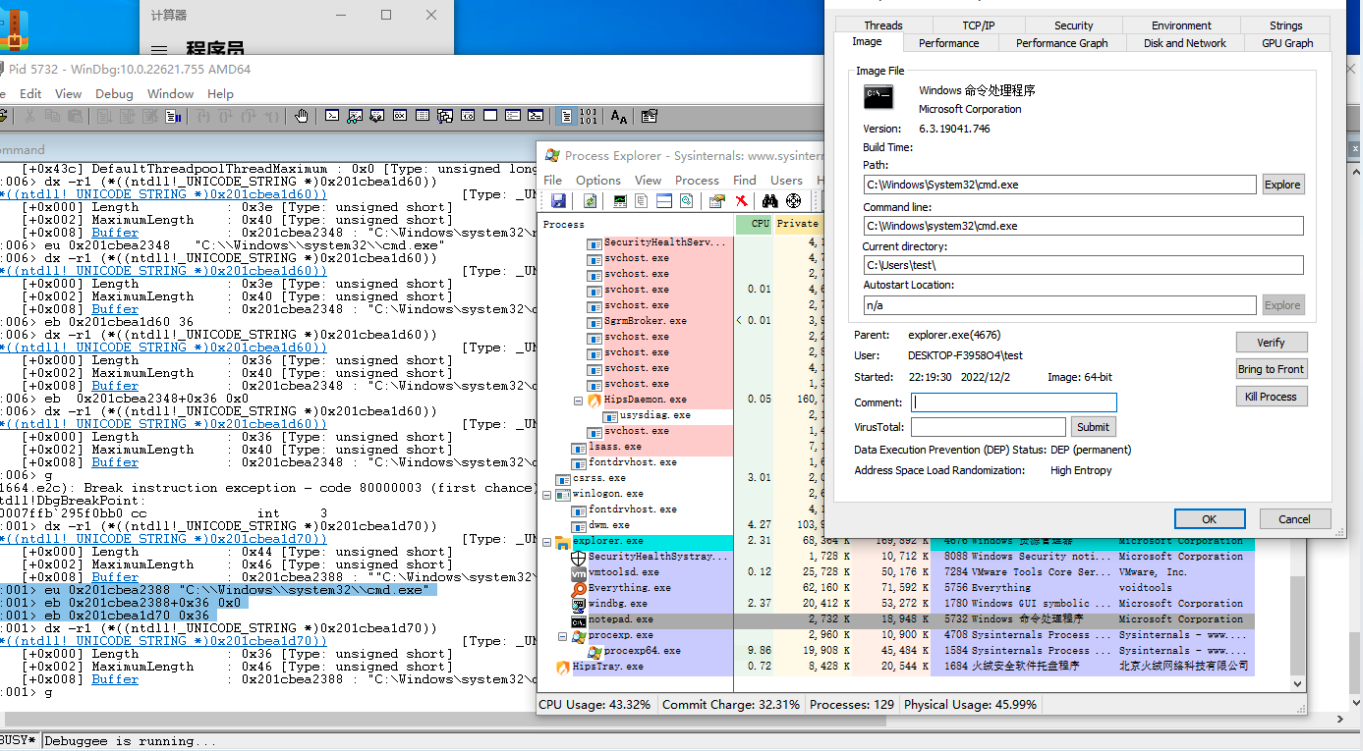
Task: Click the Show Lower Pane icon in Process Explorer
Action: pos(664,201)
